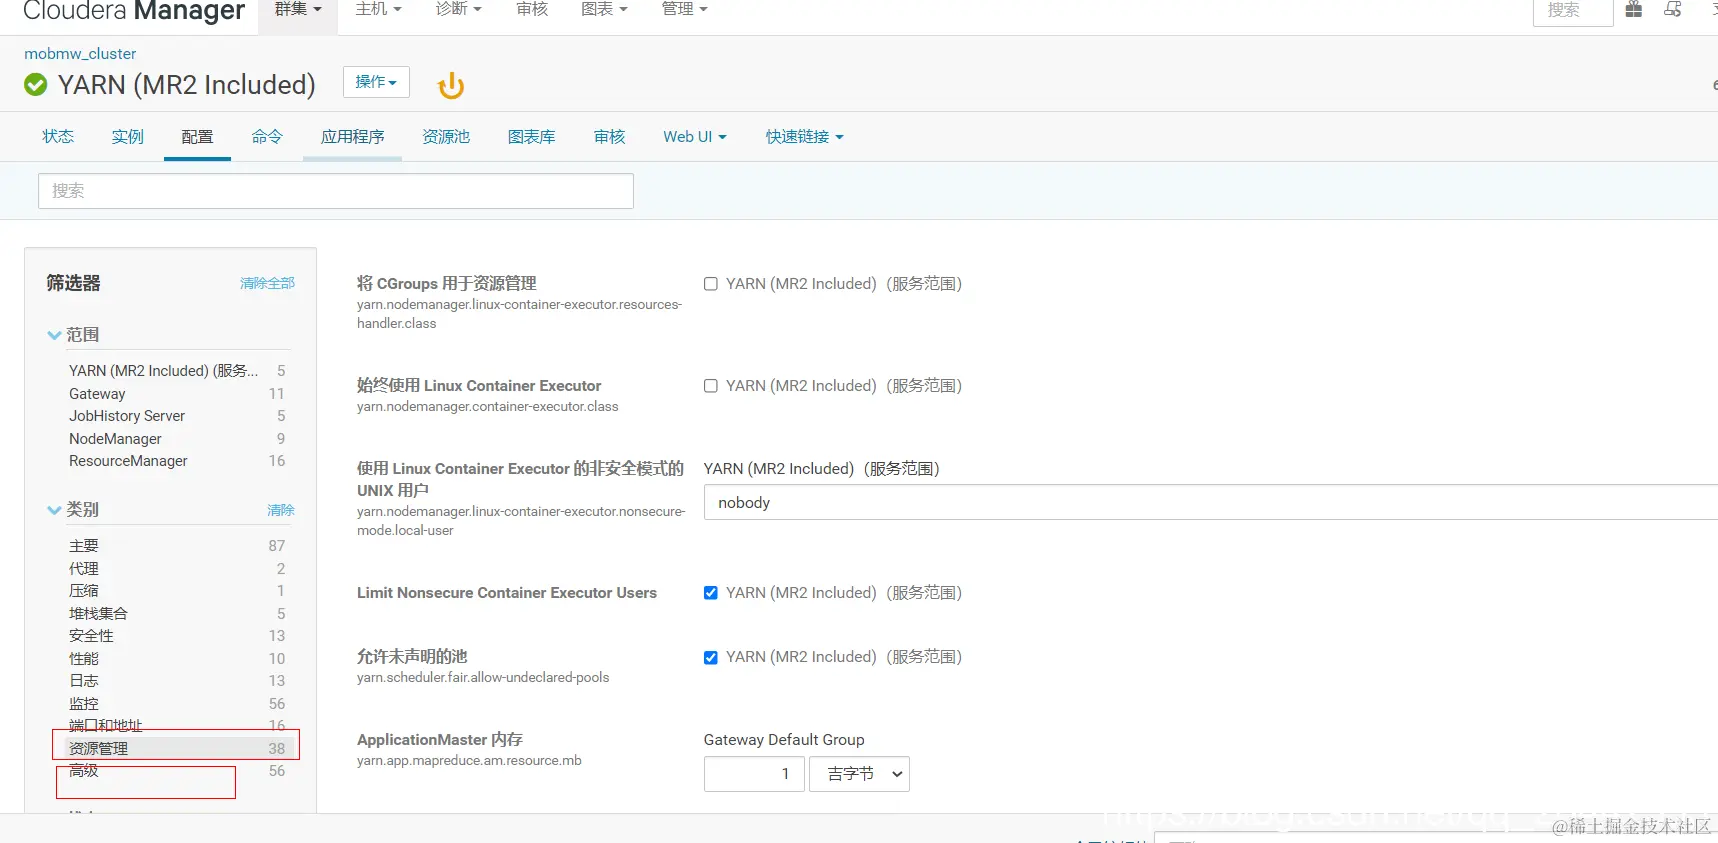Click the green healthy status check icon
The width and height of the screenshot is (1718, 843).
[x=36, y=85]
